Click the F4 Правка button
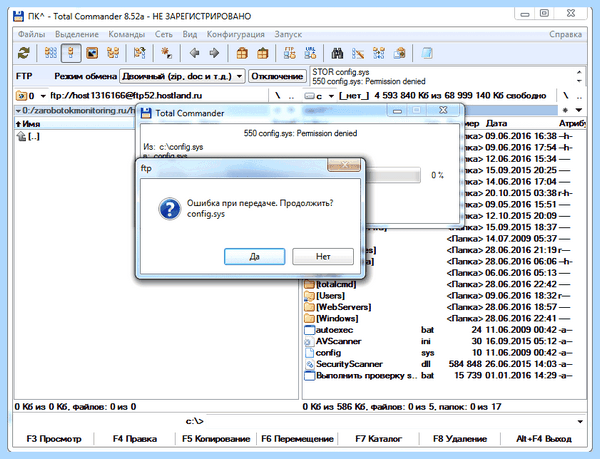Image resolution: width=600 pixels, height=459 pixels. coord(135,439)
